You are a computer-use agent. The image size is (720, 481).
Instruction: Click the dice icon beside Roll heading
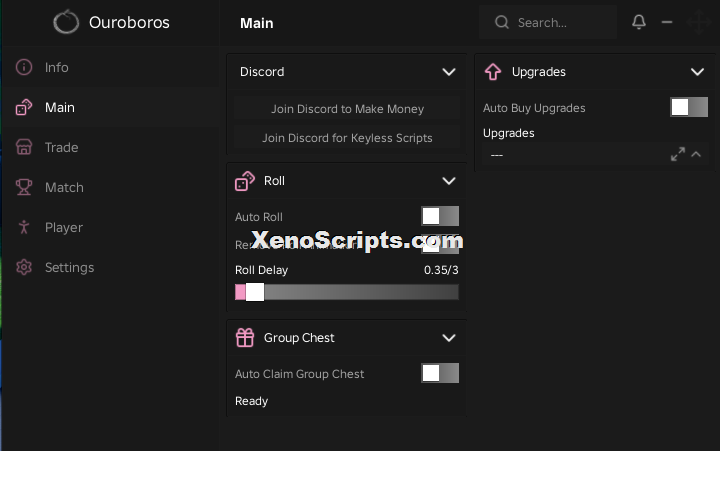[245, 181]
